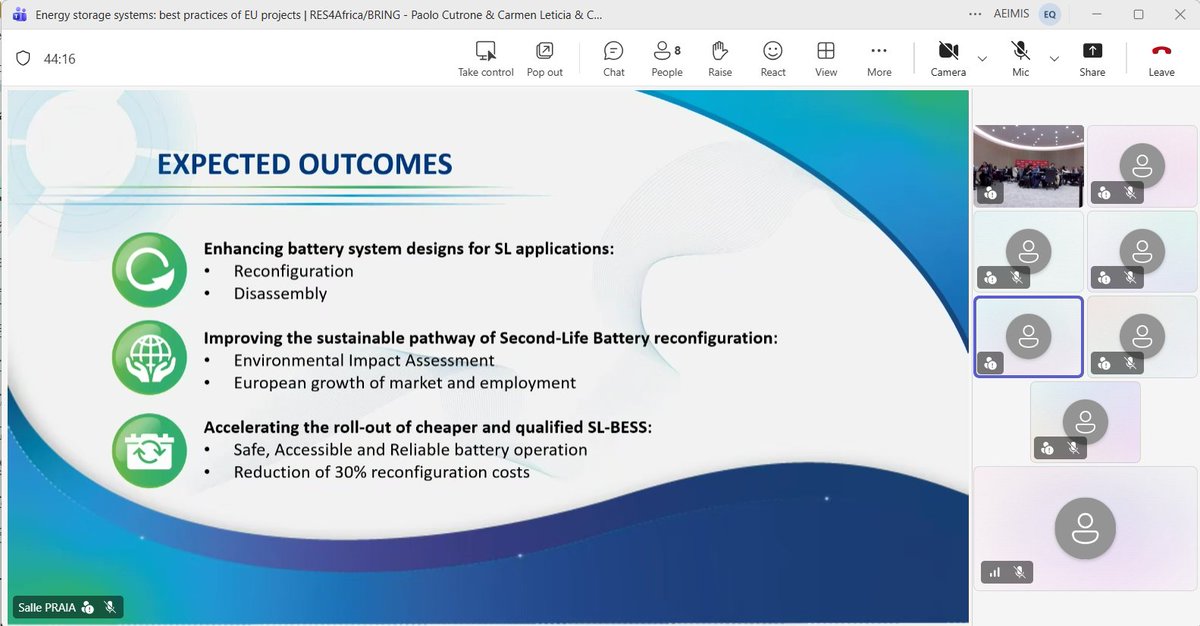
Task: Click external-user icon on video thumbnail
Action: (x=991, y=194)
